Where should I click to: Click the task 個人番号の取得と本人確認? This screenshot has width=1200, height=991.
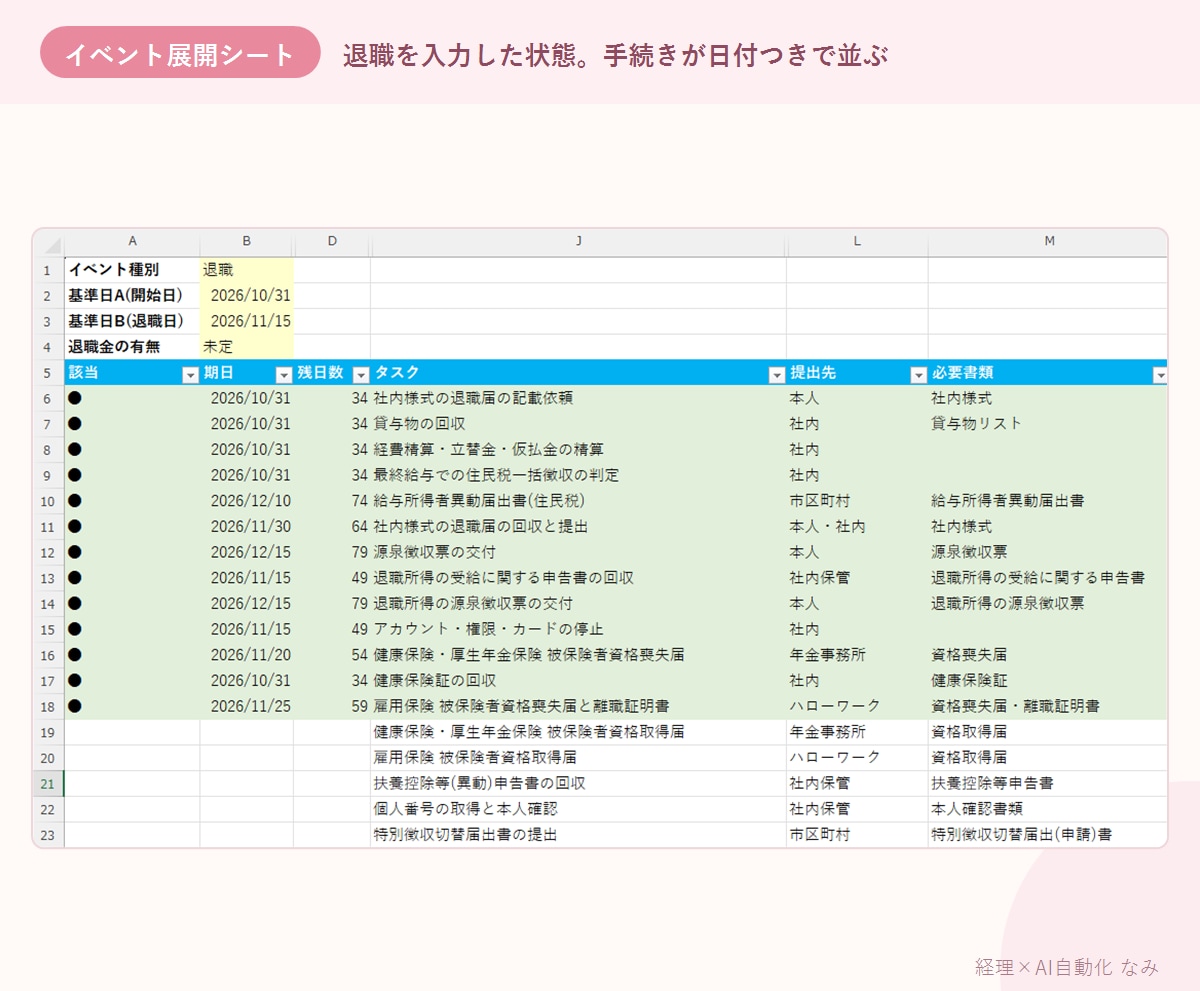point(465,808)
